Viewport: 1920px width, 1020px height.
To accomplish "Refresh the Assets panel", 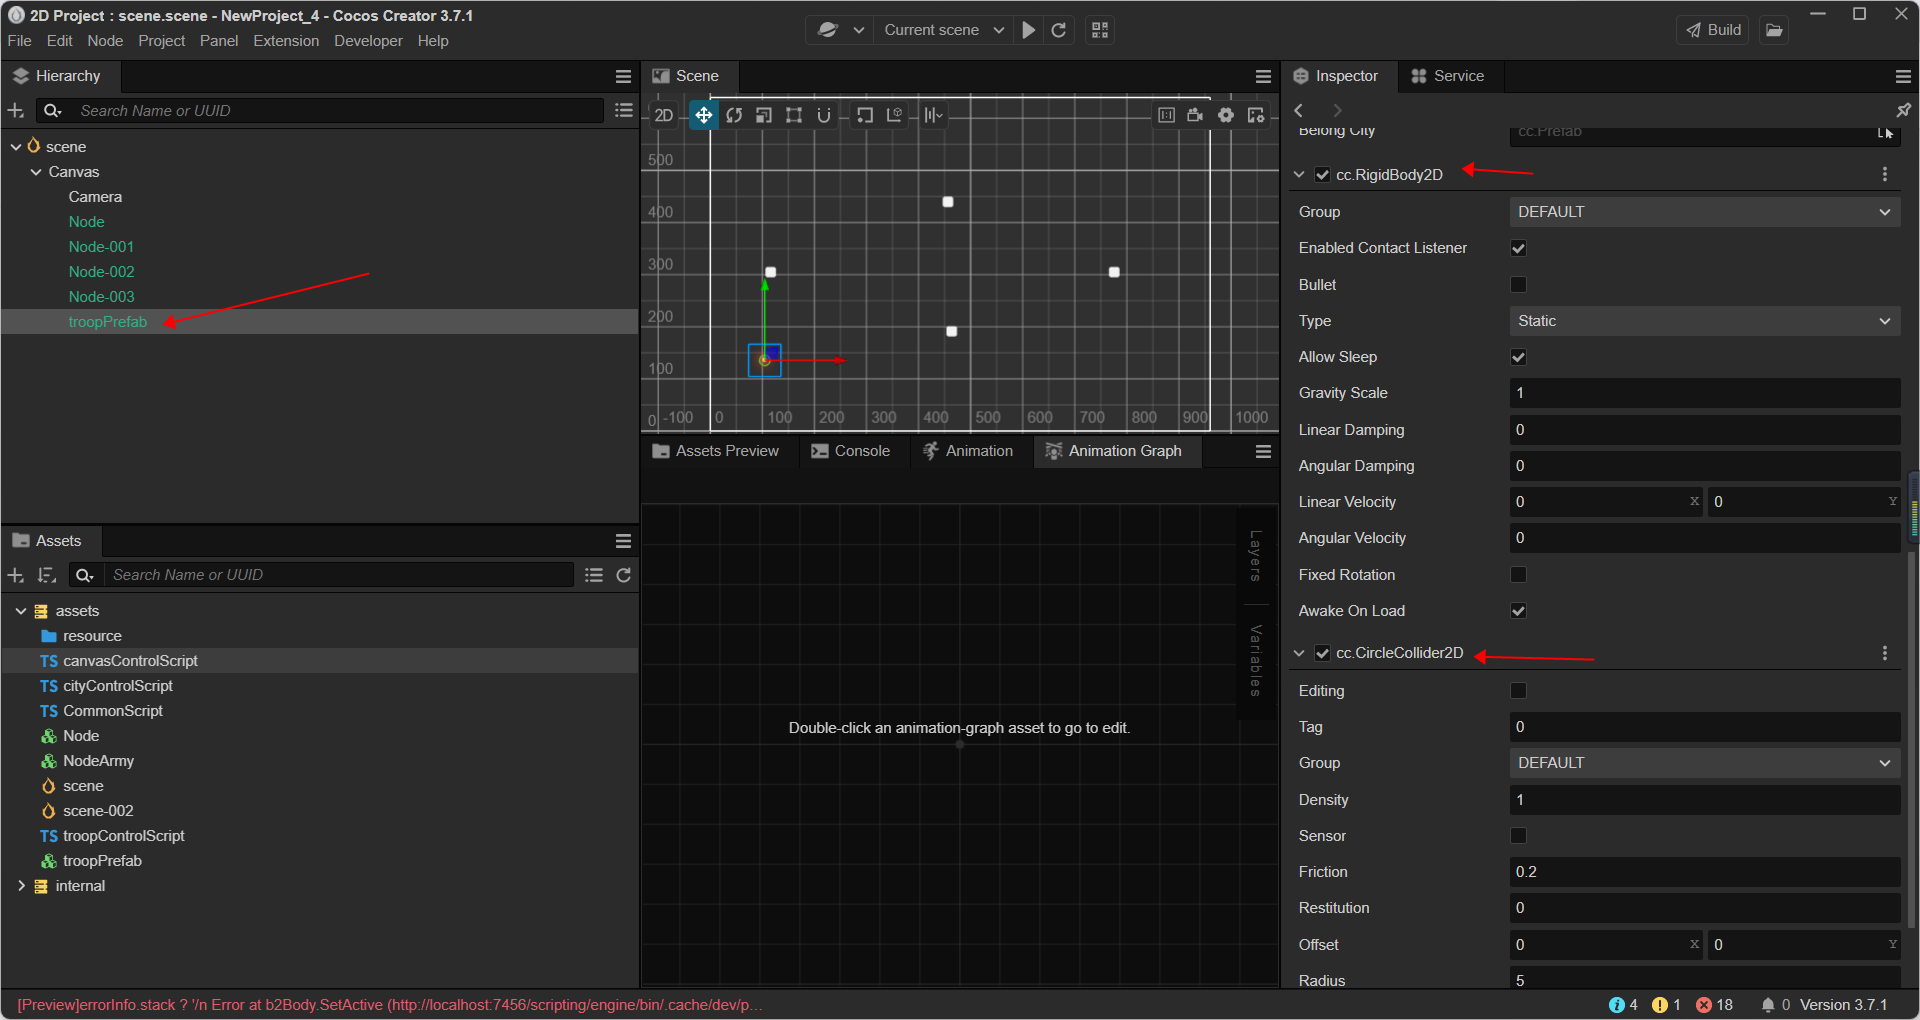I will 624,575.
